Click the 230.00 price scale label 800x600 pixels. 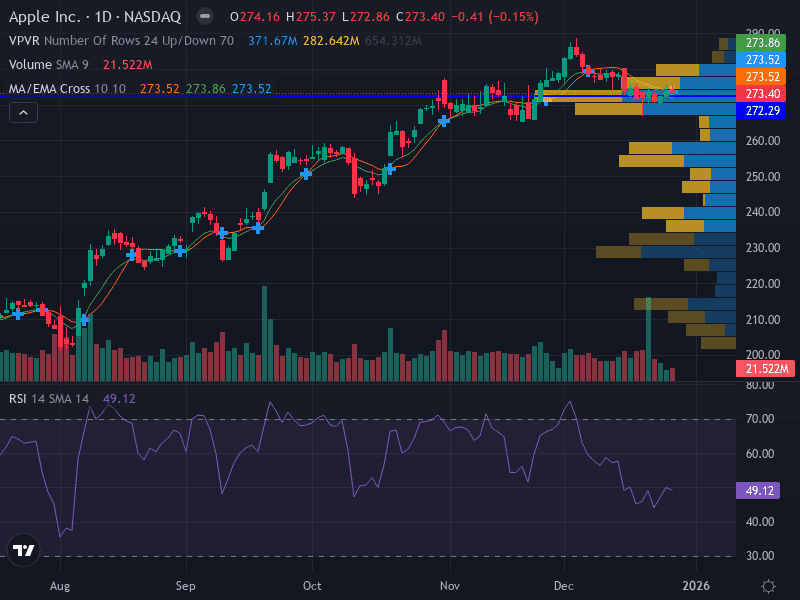click(x=763, y=248)
